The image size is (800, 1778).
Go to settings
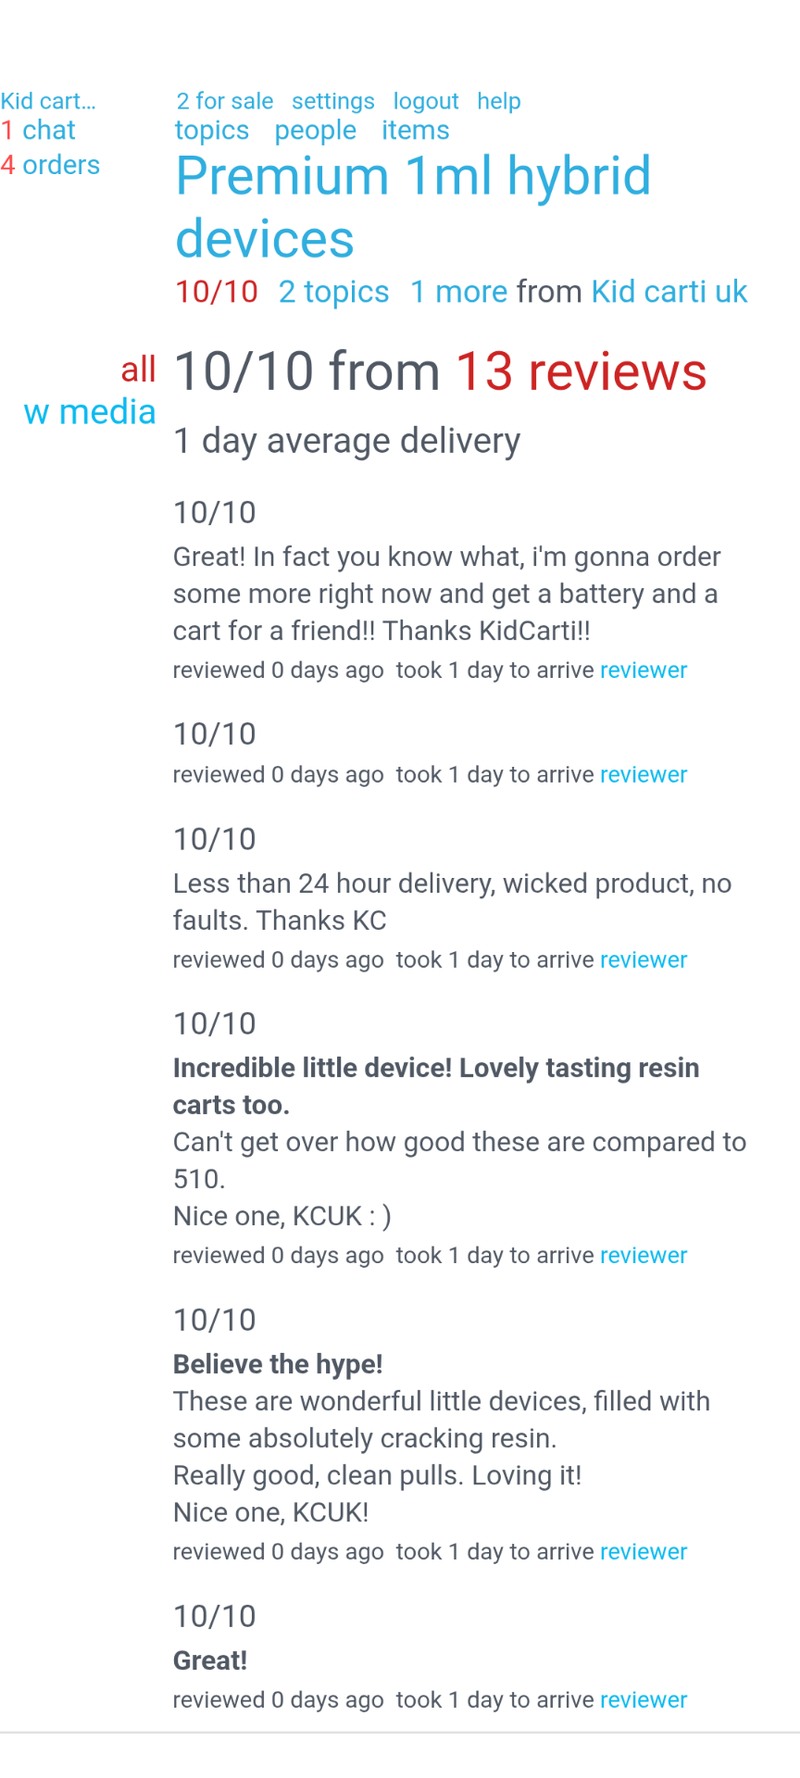(x=333, y=101)
